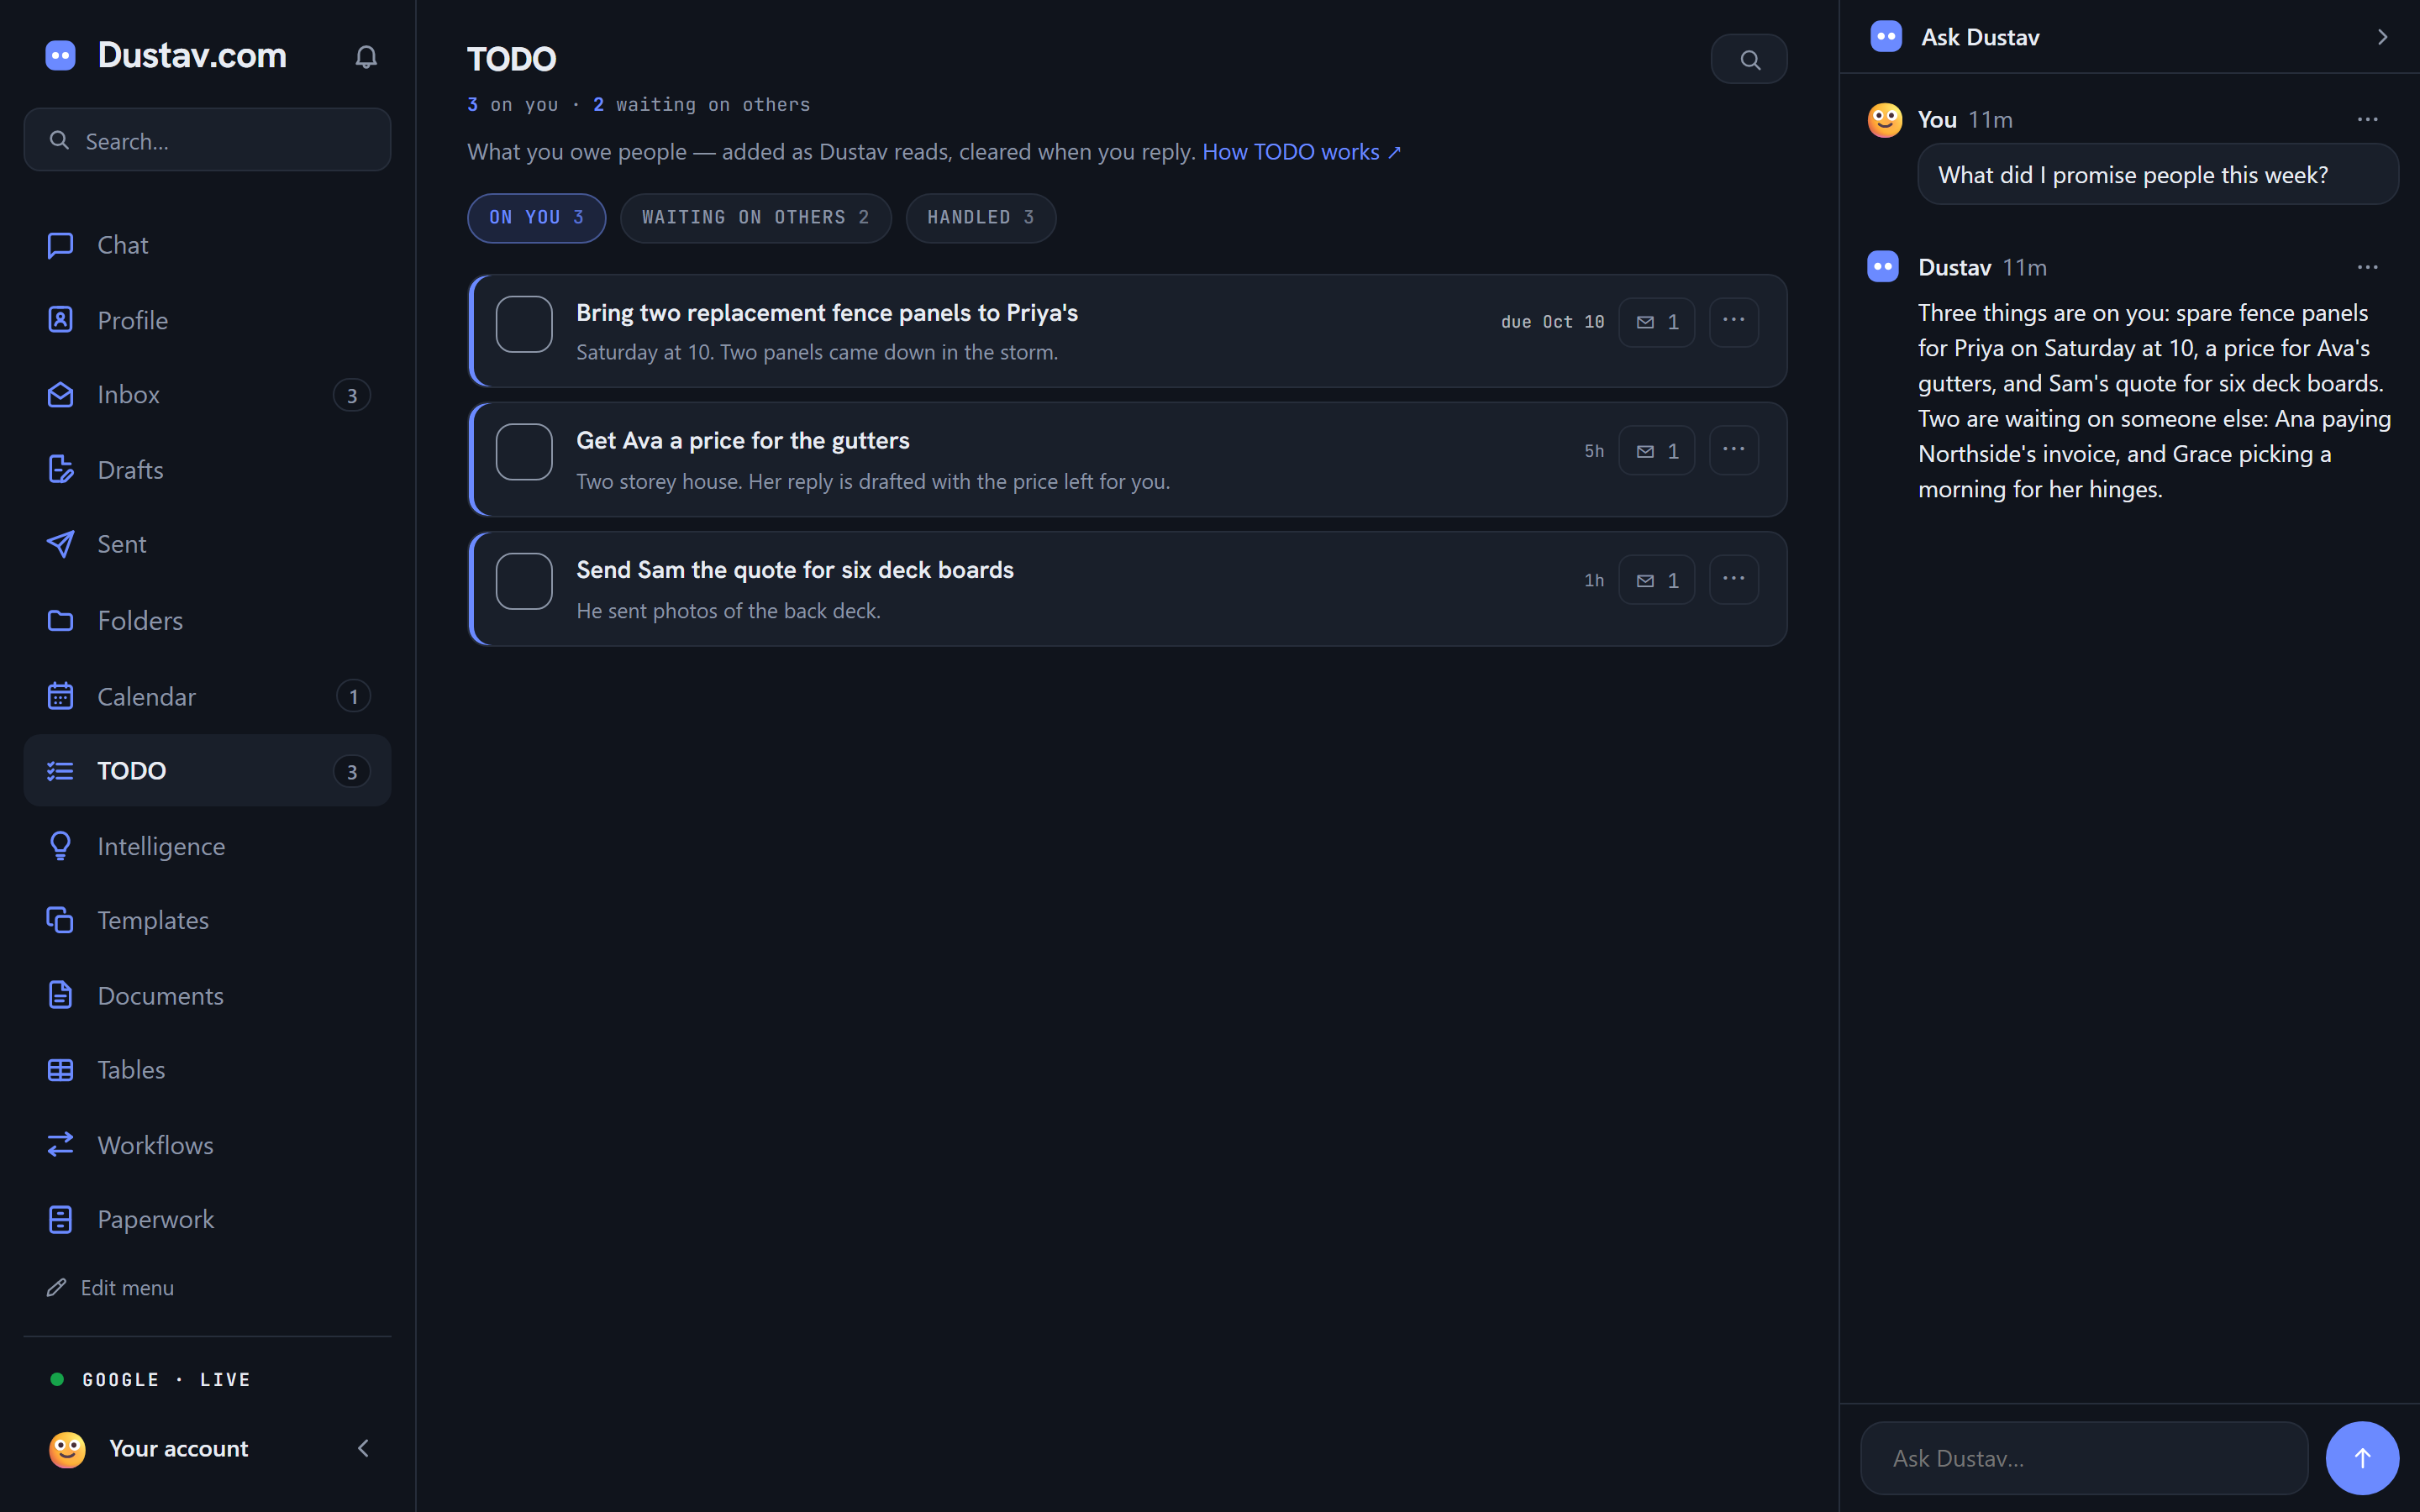Send message with the arrow button
Screen dimensions: 2420x1512
2362,1458
